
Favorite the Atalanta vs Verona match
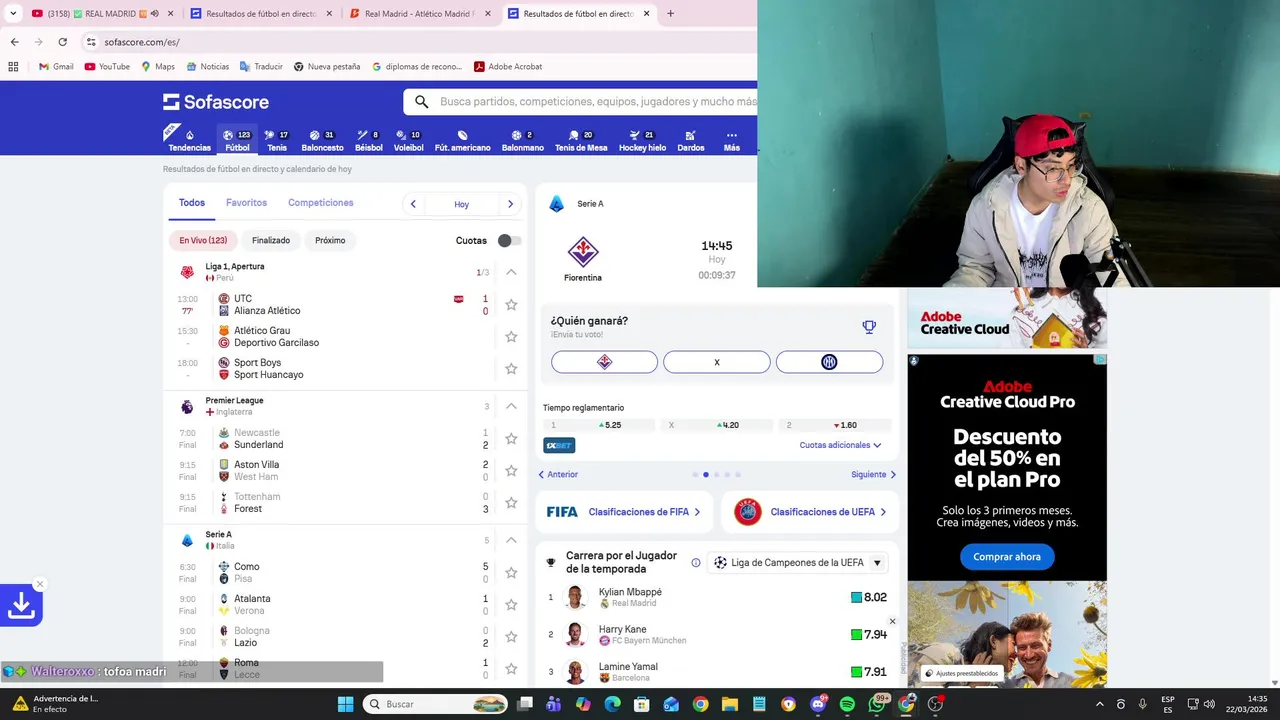coord(511,605)
